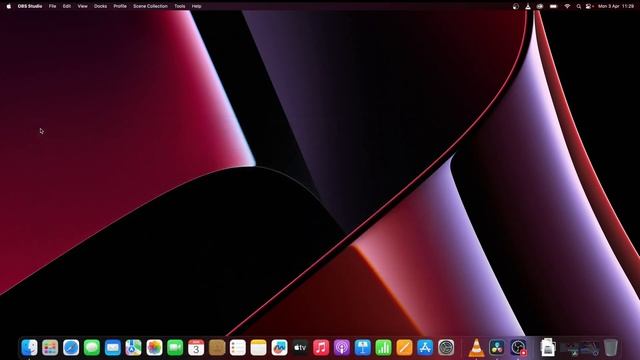Open the Podcasts app in the dock
The height and width of the screenshot is (360, 640).
(x=342, y=348)
